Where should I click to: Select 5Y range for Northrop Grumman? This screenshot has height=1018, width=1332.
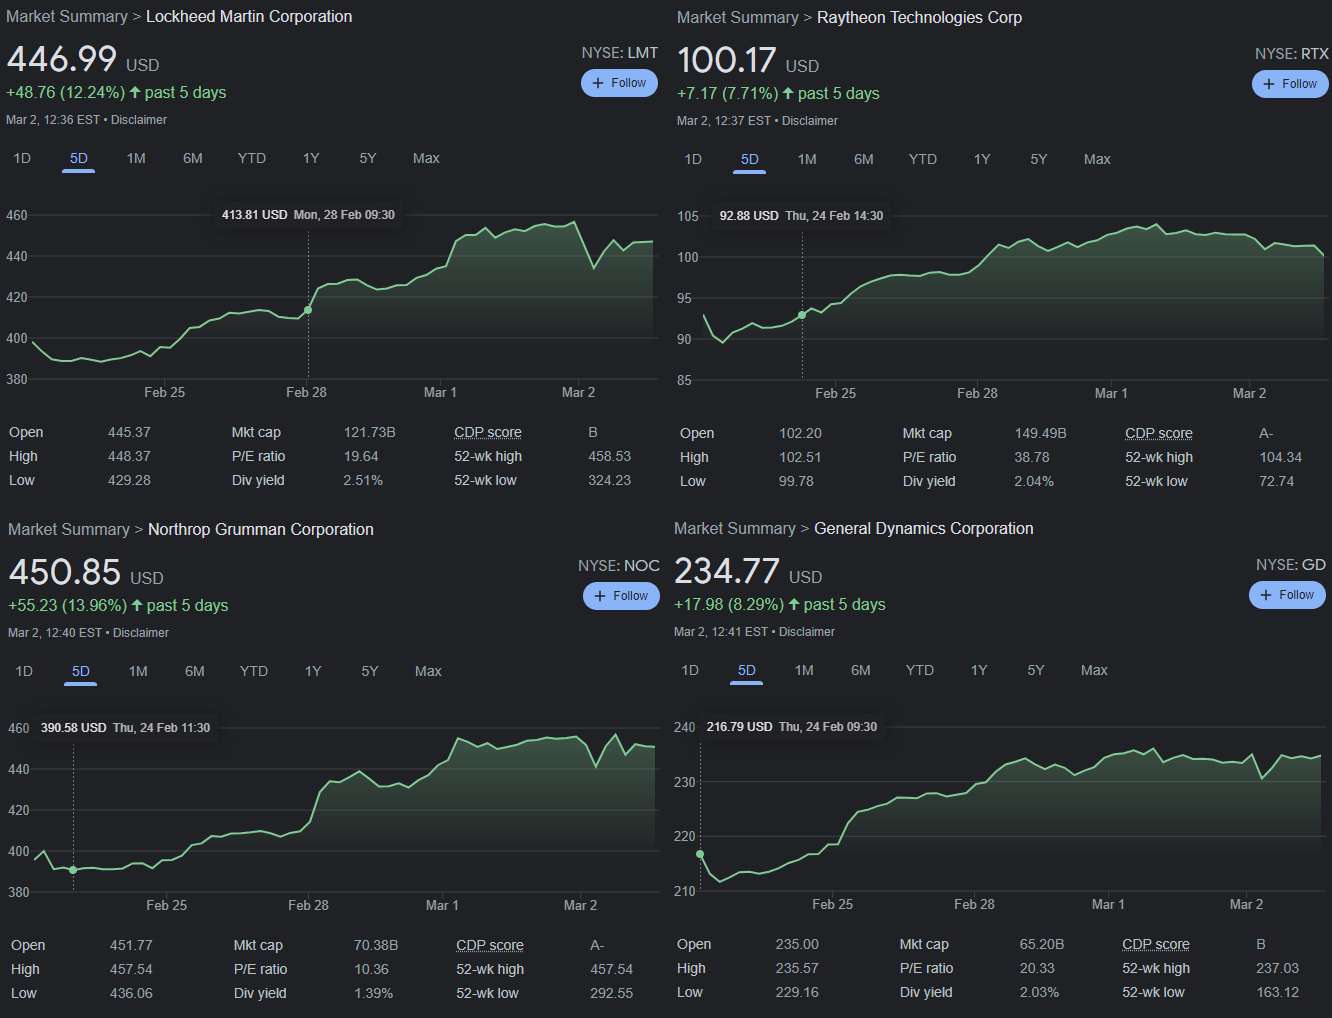click(370, 671)
